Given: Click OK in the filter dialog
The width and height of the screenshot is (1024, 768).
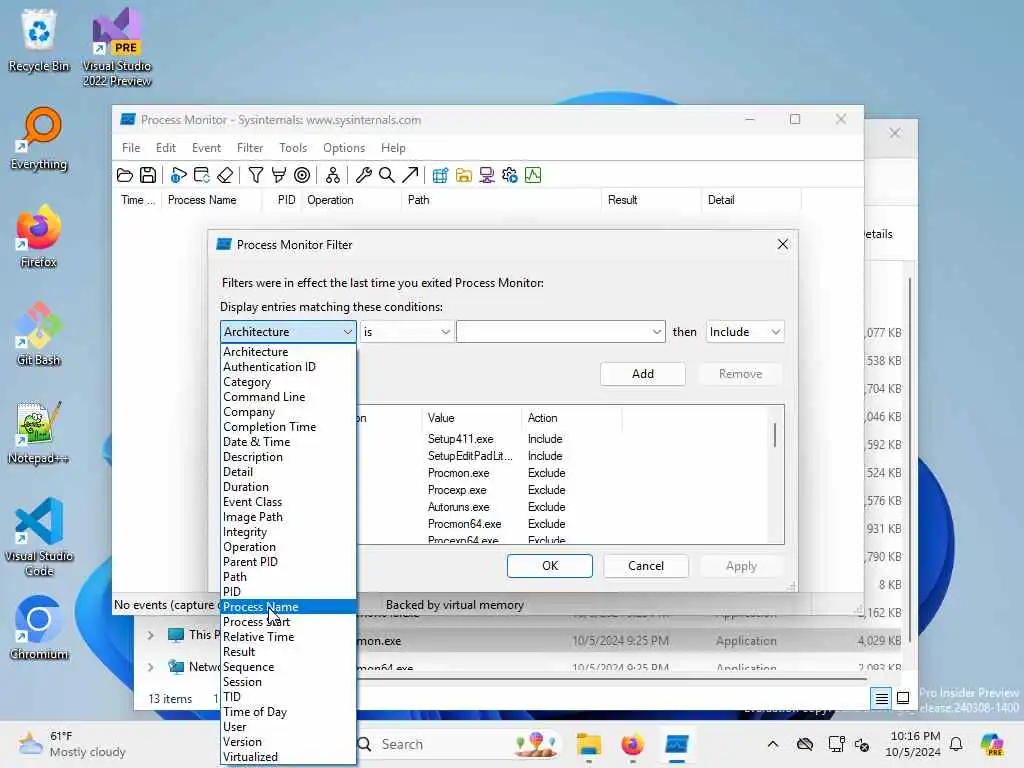Looking at the screenshot, I should (550, 566).
